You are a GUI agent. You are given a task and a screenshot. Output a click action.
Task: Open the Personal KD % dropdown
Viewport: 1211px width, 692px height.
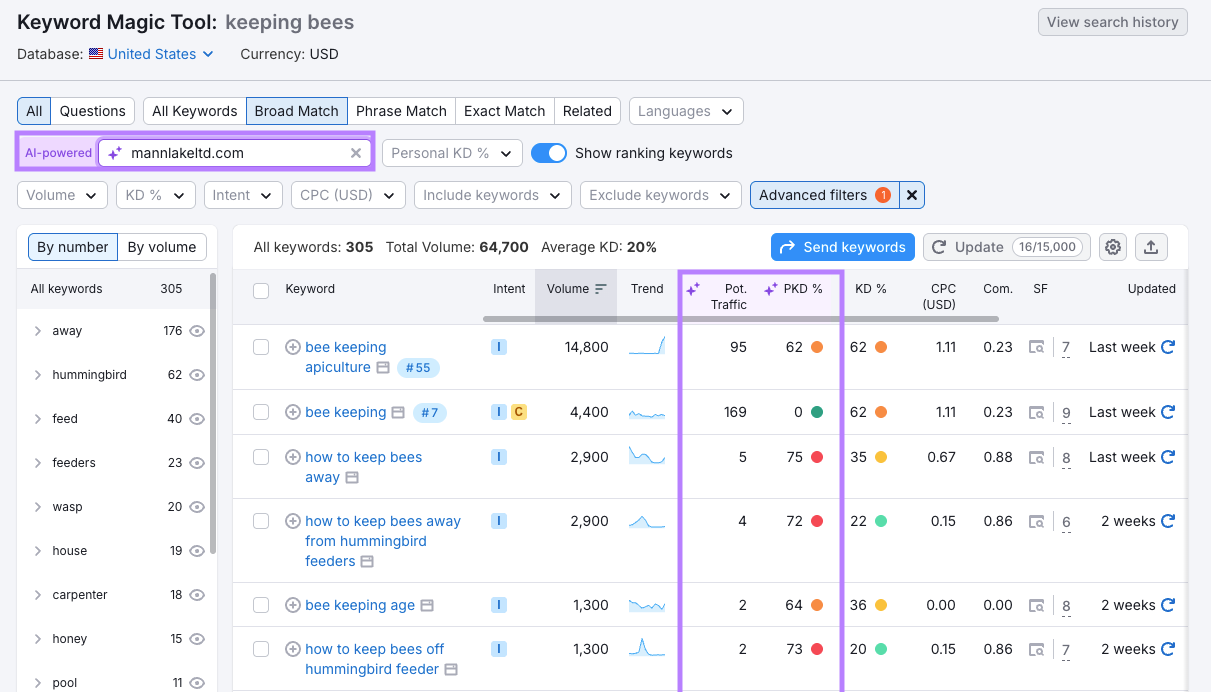coord(452,153)
